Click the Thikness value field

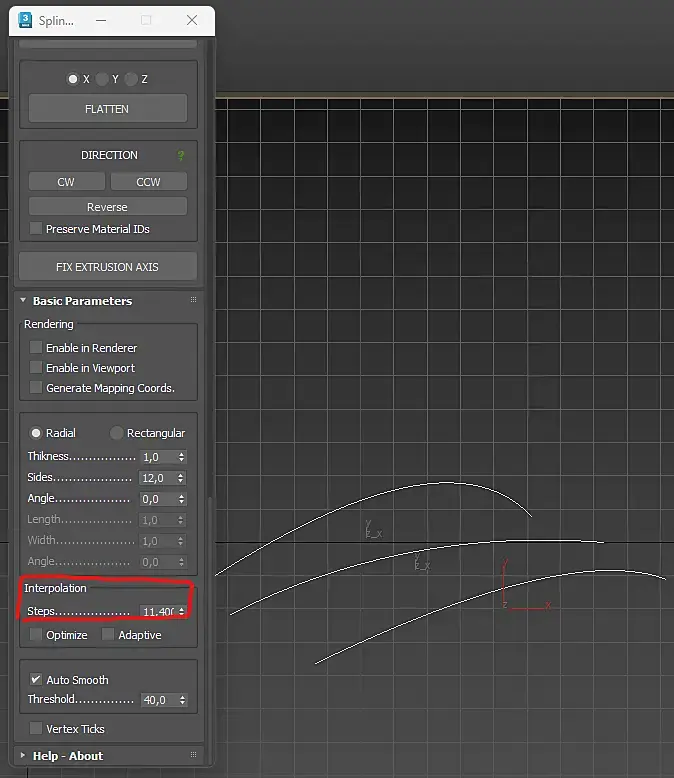[x=157, y=457]
